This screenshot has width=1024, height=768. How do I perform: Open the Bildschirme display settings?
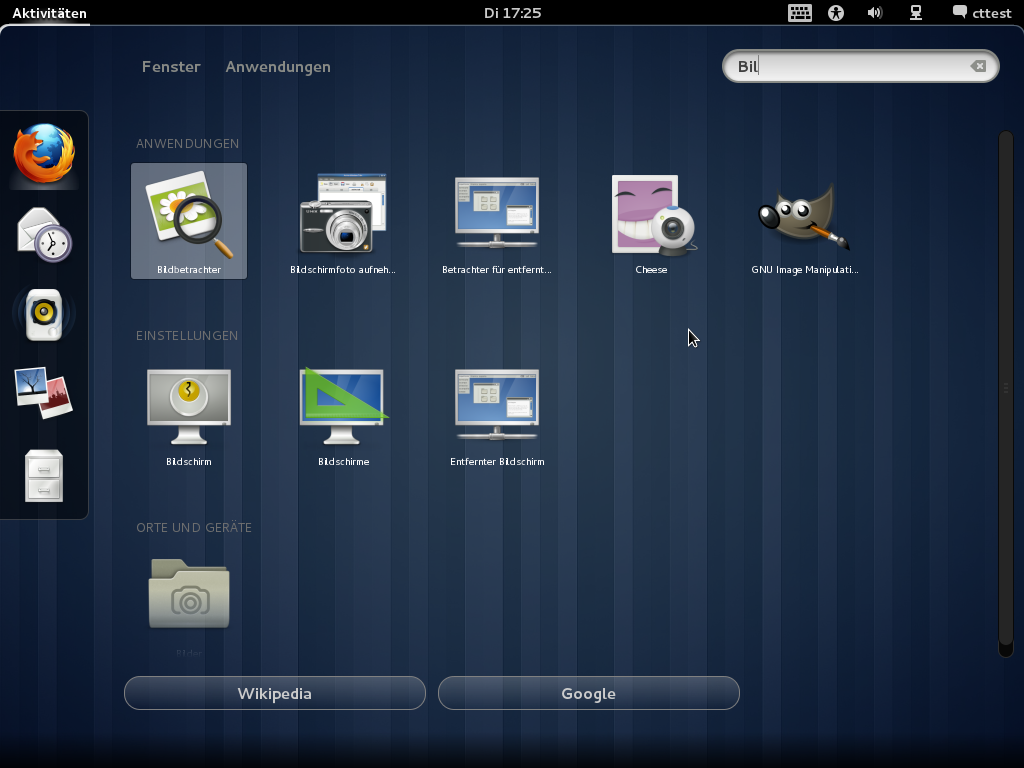tap(343, 413)
